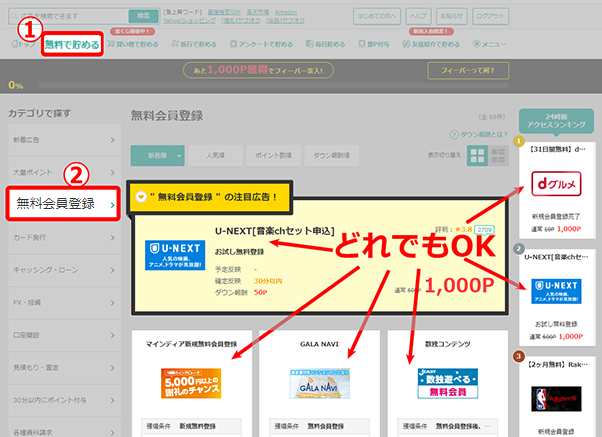Expand the カード発行 category
Image resolution: width=602 pixels, height=437 pixels.
pyautogui.click(x=60, y=239)
